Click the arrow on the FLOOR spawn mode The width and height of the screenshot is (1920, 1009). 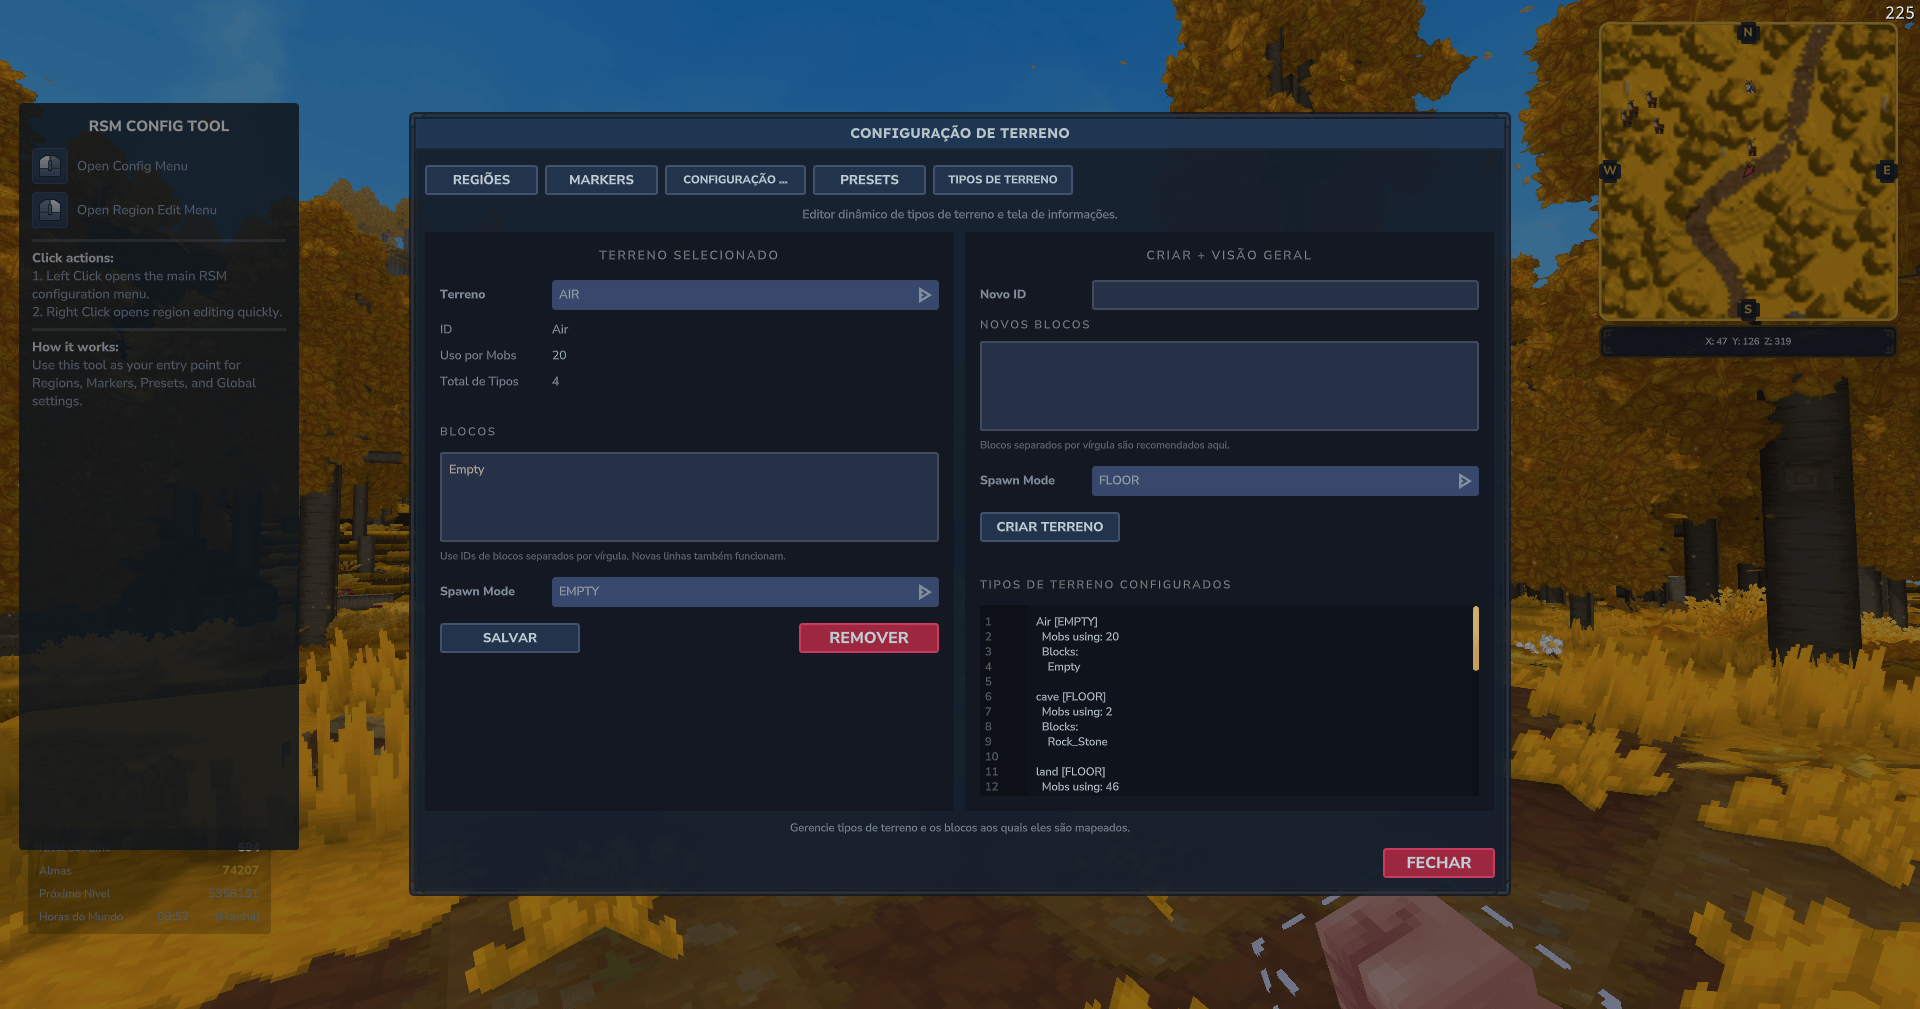click(1465, 481)
